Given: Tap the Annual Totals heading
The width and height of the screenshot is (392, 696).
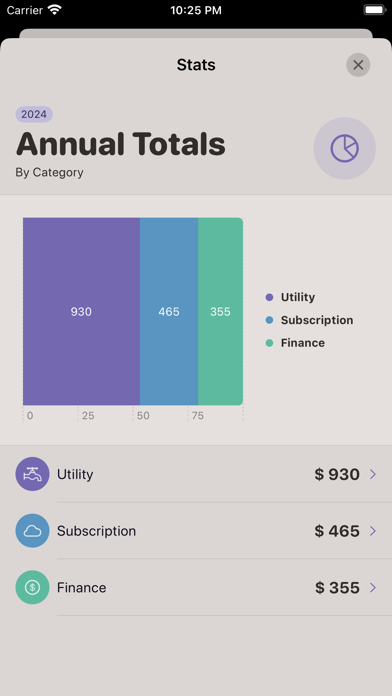Looking at the screenshot, I should (121, 144).
